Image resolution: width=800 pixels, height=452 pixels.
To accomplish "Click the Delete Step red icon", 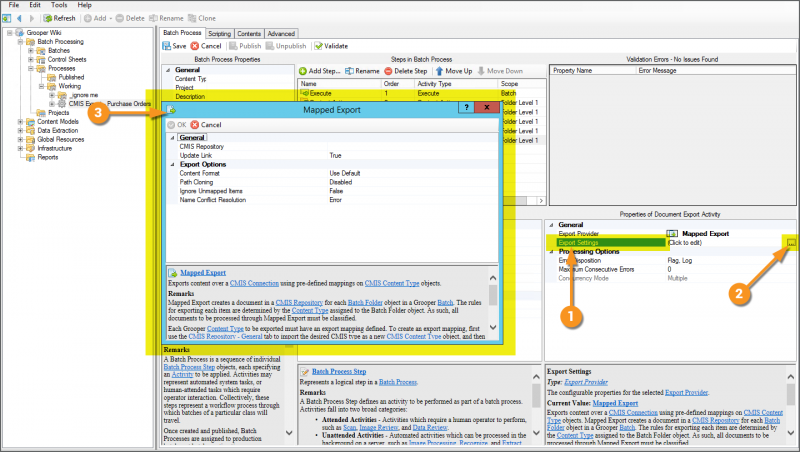I will [x=387, y=71].
